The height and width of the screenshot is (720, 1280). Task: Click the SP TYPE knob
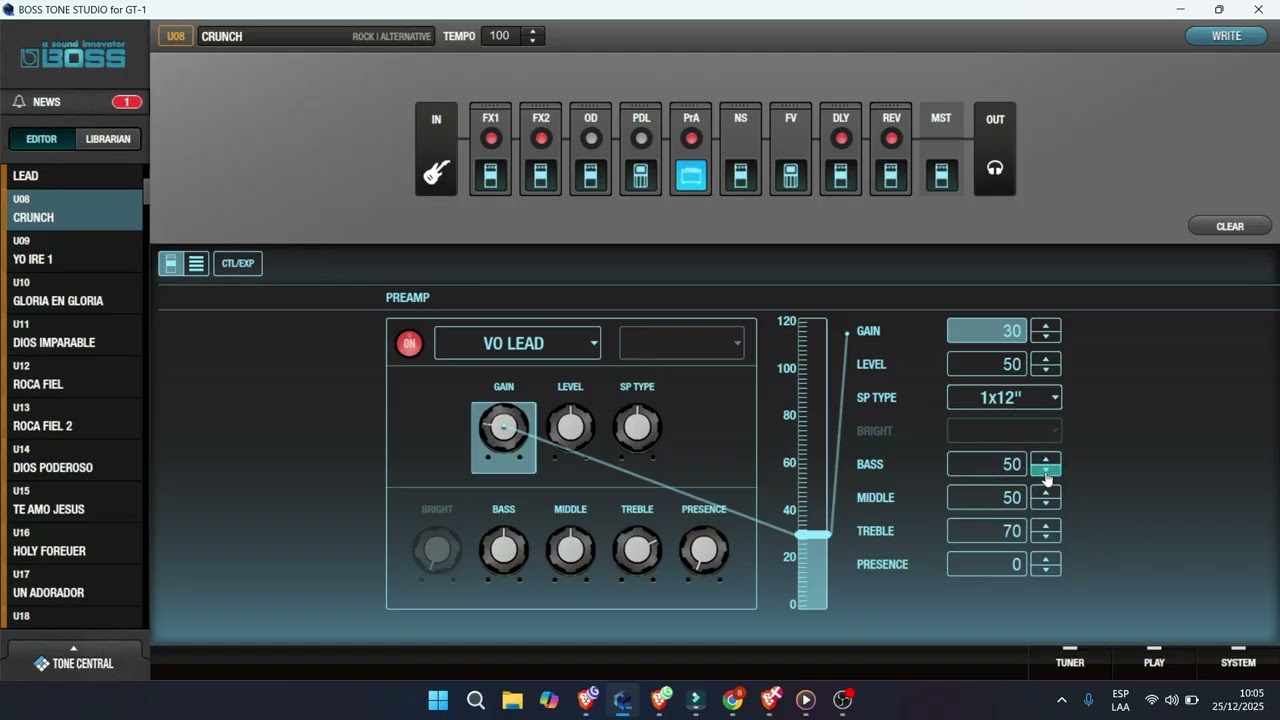coord(637,428)
